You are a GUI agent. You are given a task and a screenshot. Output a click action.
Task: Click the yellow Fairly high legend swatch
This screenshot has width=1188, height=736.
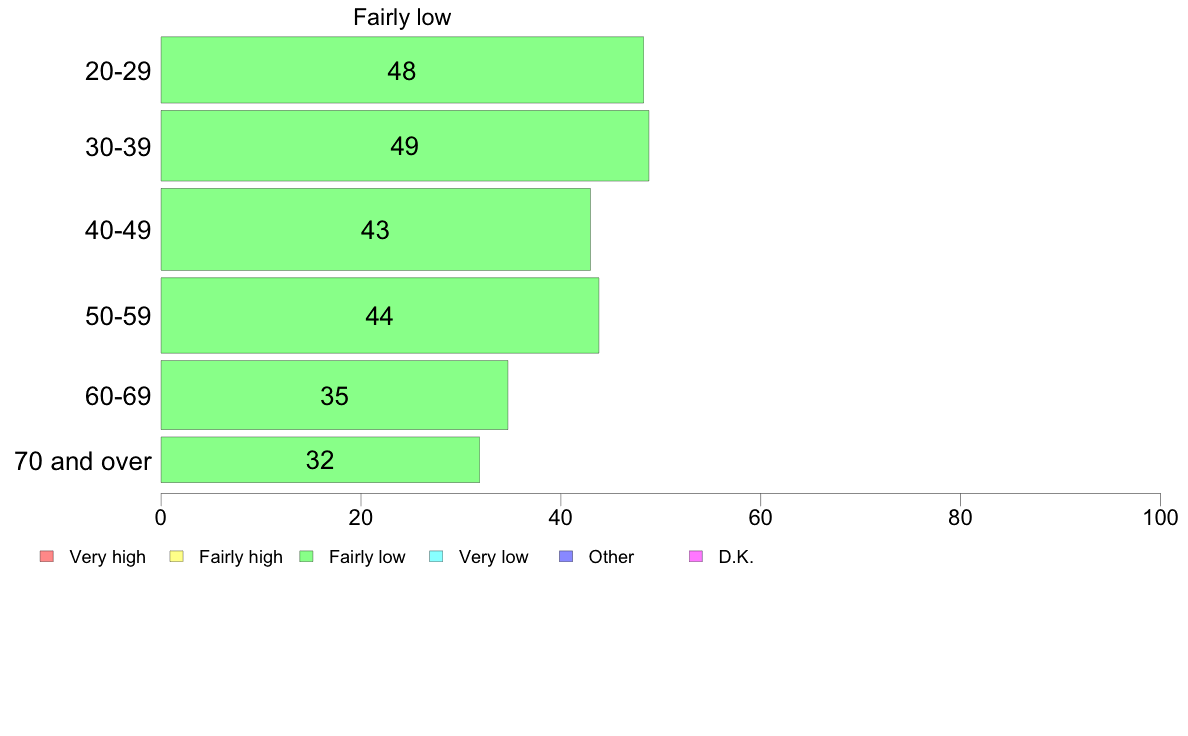[176, 557]
